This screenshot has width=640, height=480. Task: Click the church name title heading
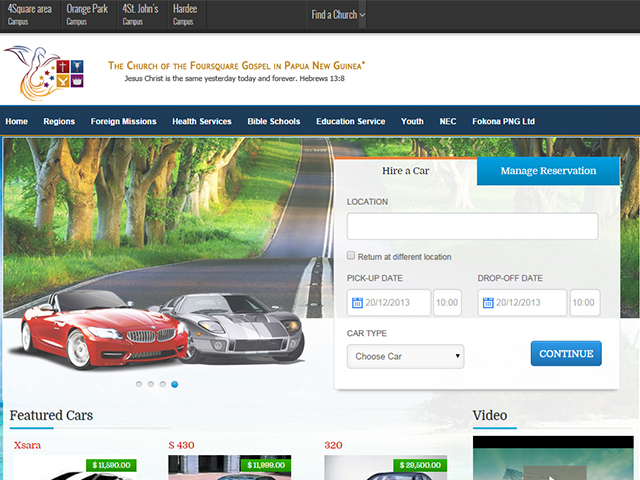click(x=236, y=65)
